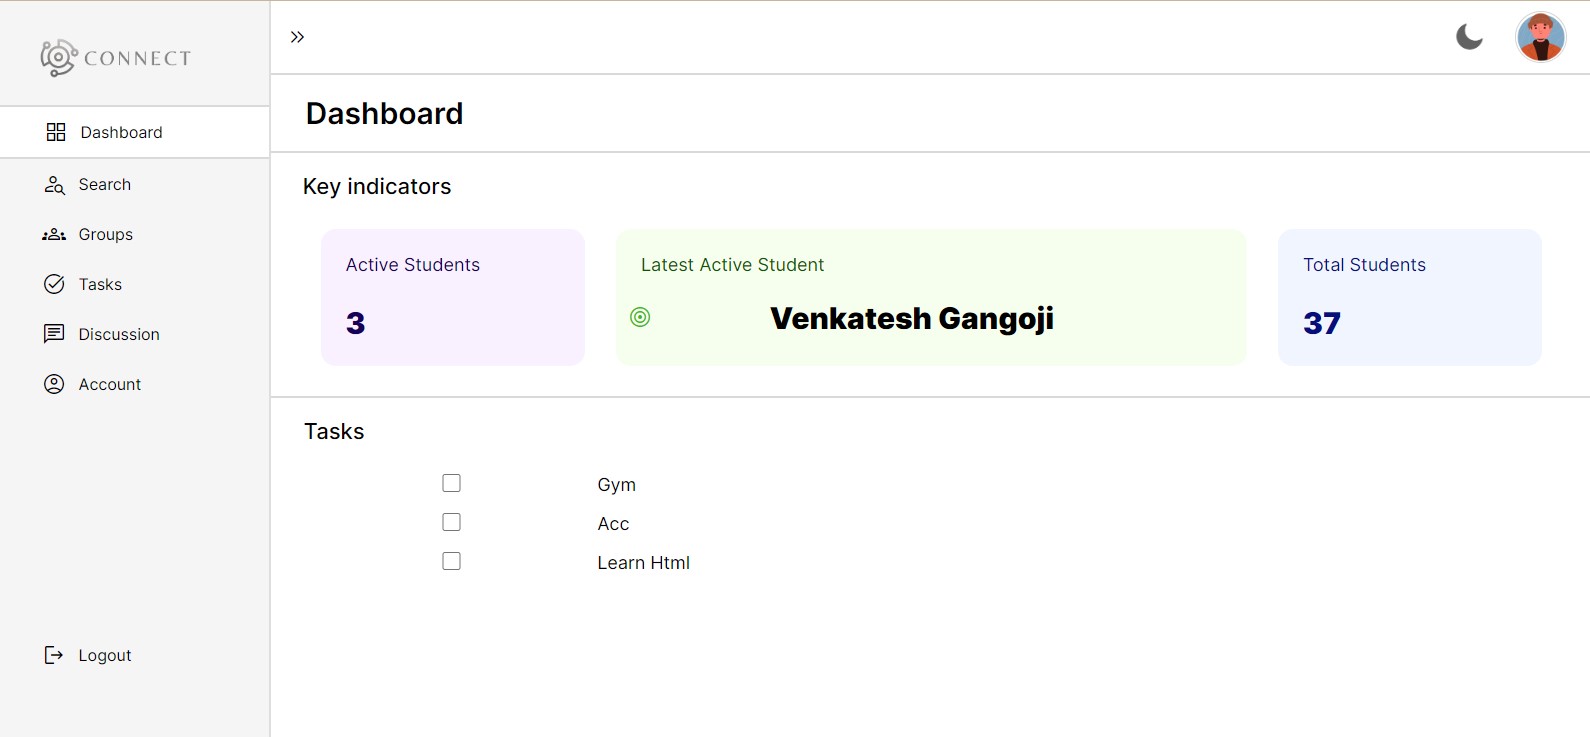Click the Dashboard grid icon

point(56,132)
